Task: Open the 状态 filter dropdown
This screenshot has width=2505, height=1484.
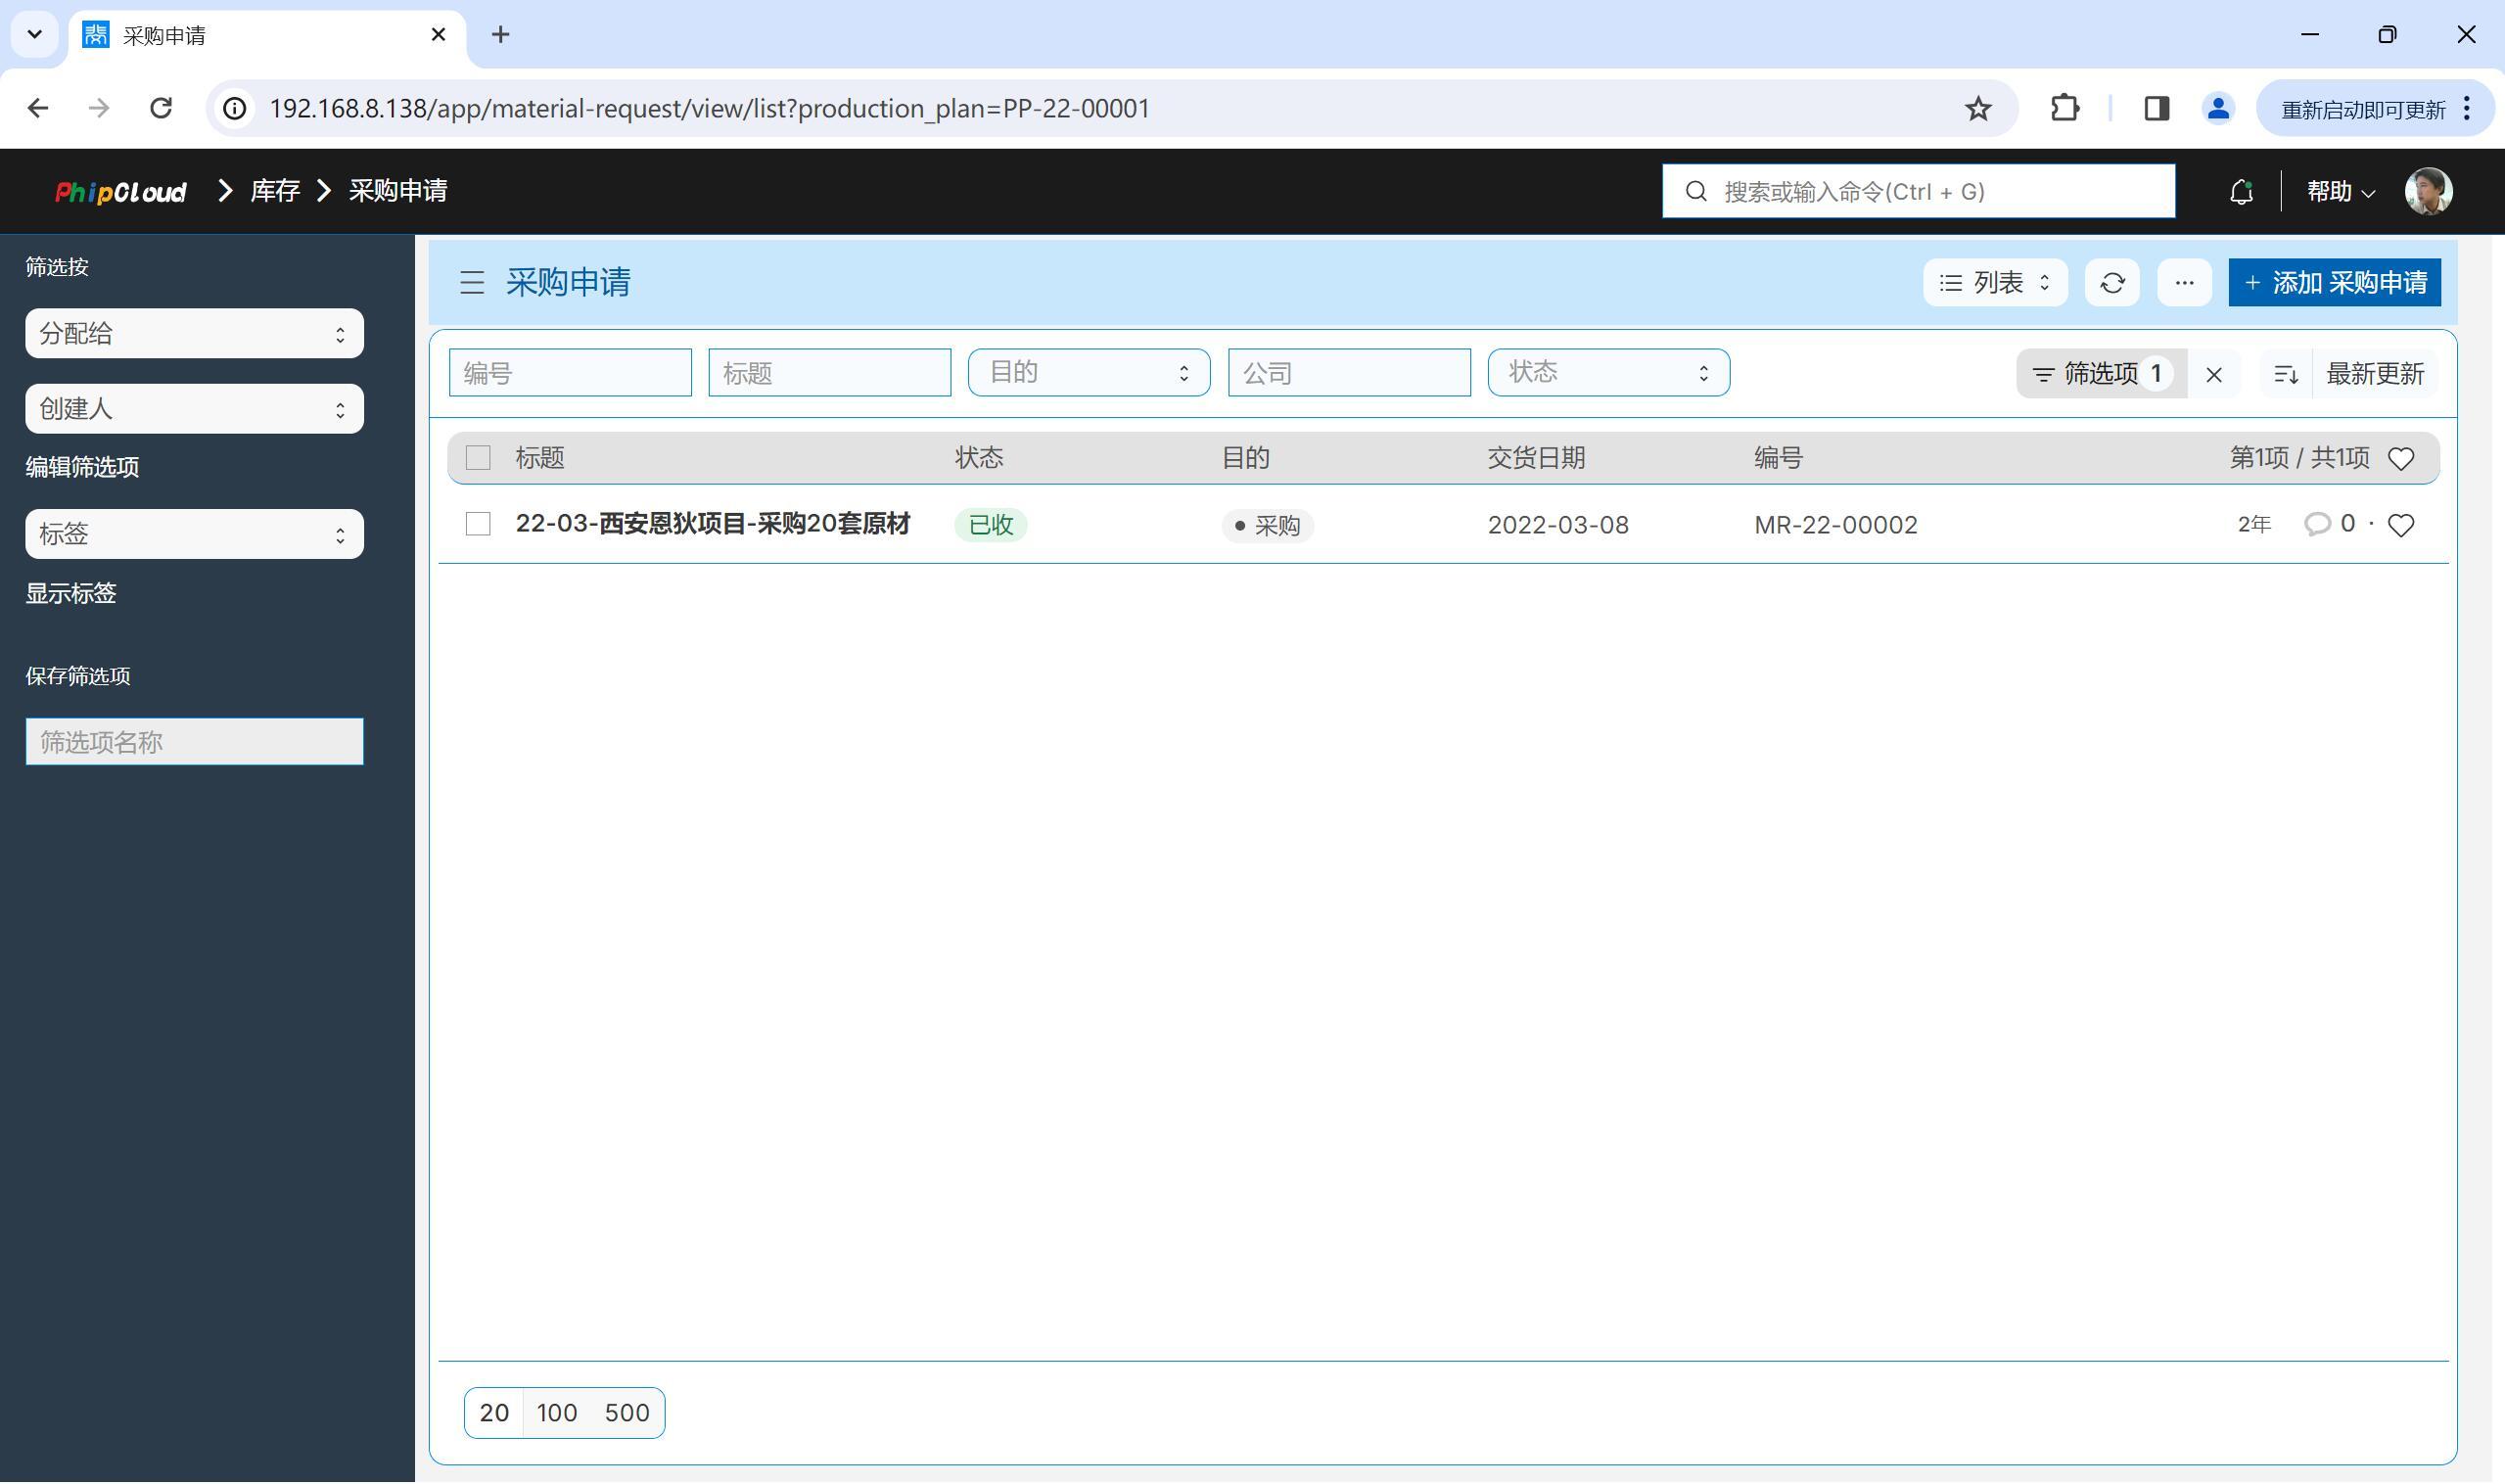Action: tap(1607, 373)
